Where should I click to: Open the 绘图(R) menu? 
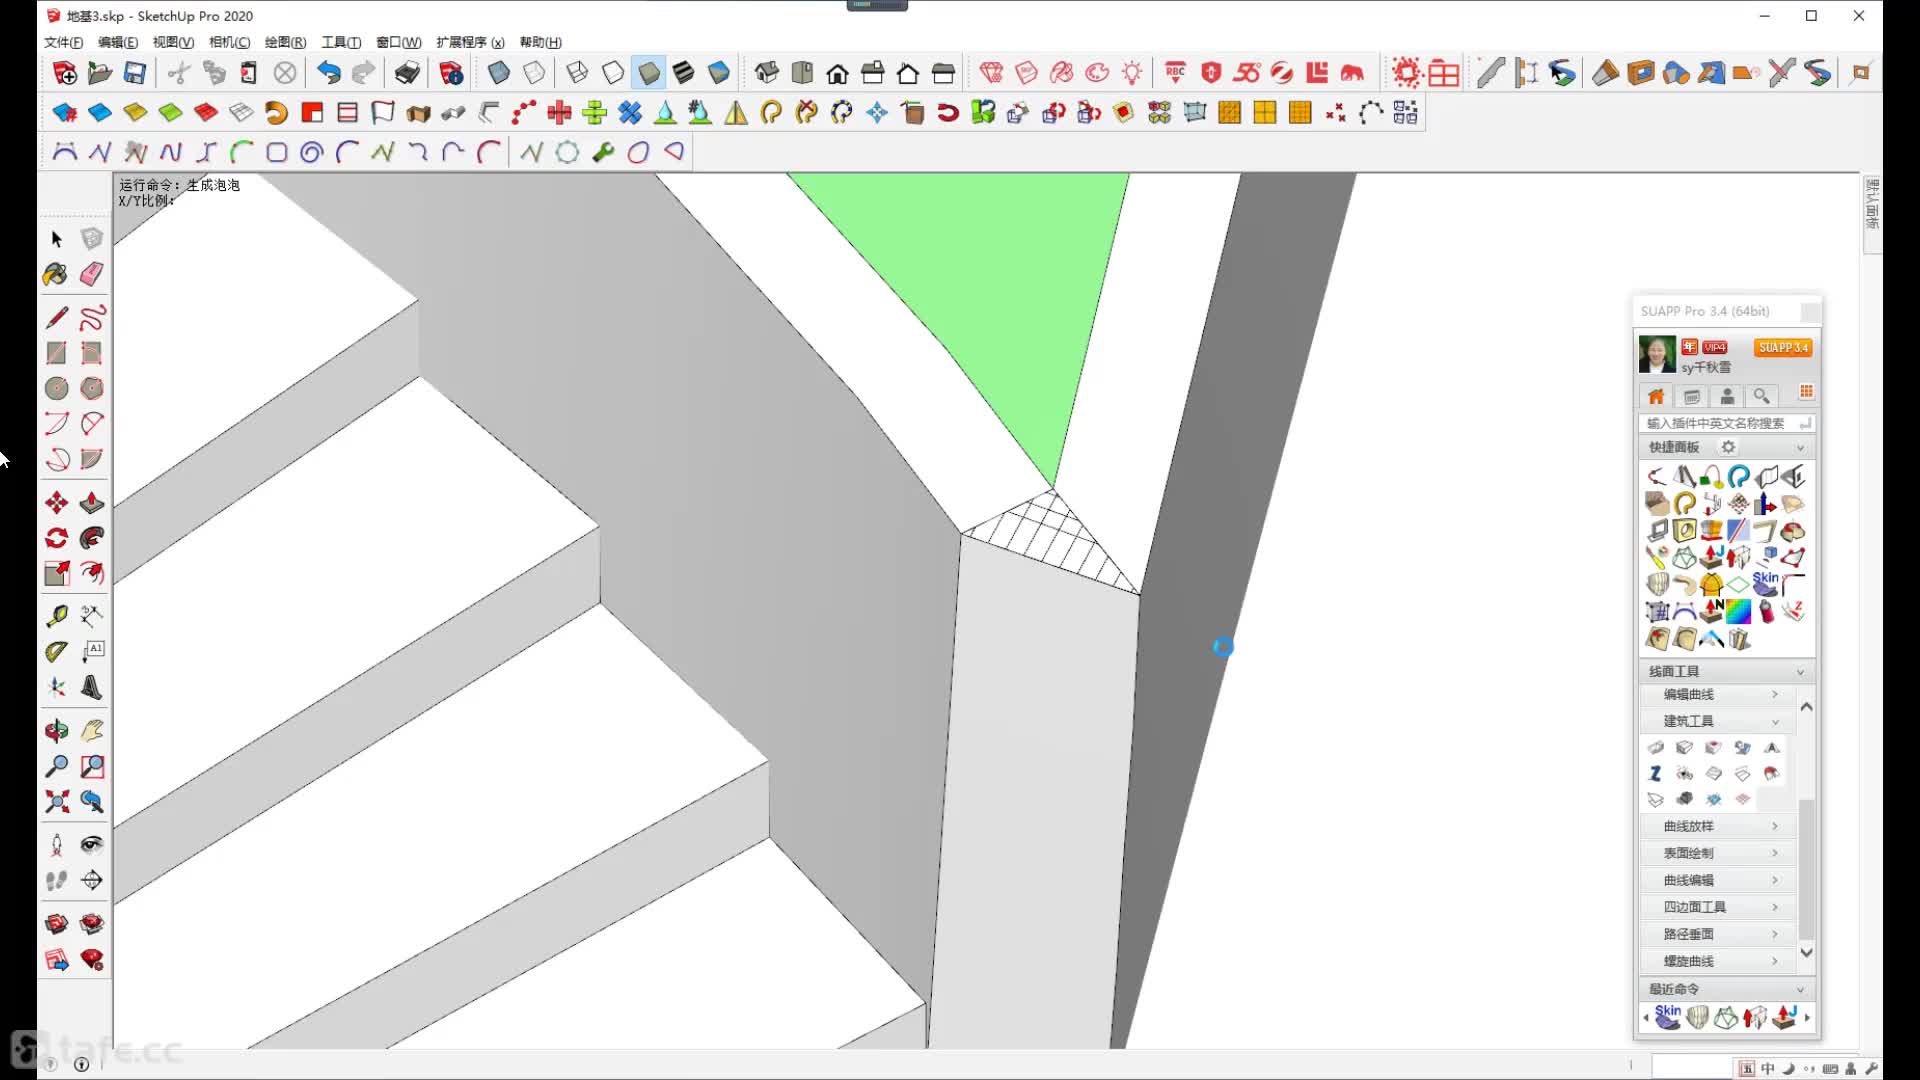[x=285, y=42]
